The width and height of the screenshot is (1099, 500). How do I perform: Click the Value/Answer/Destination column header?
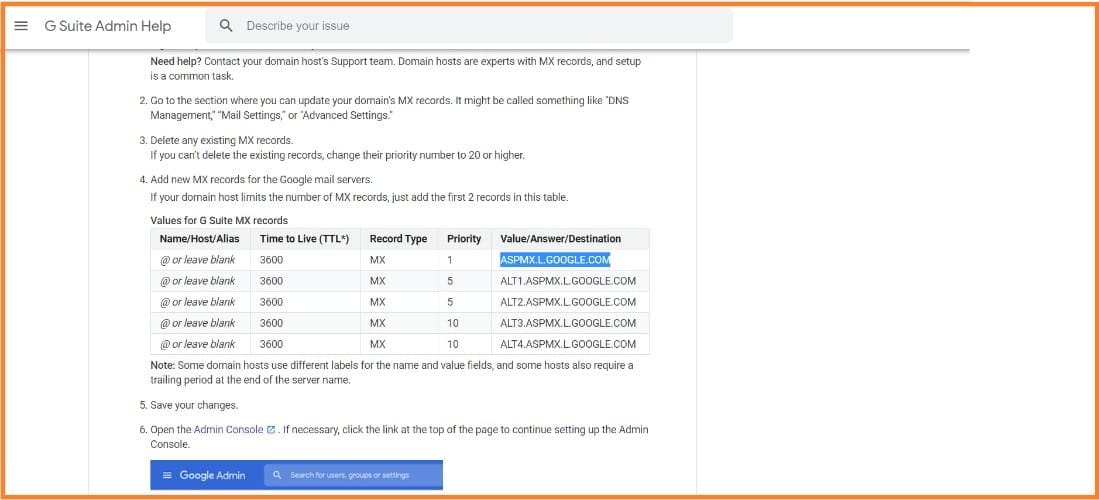pos(560,239)
